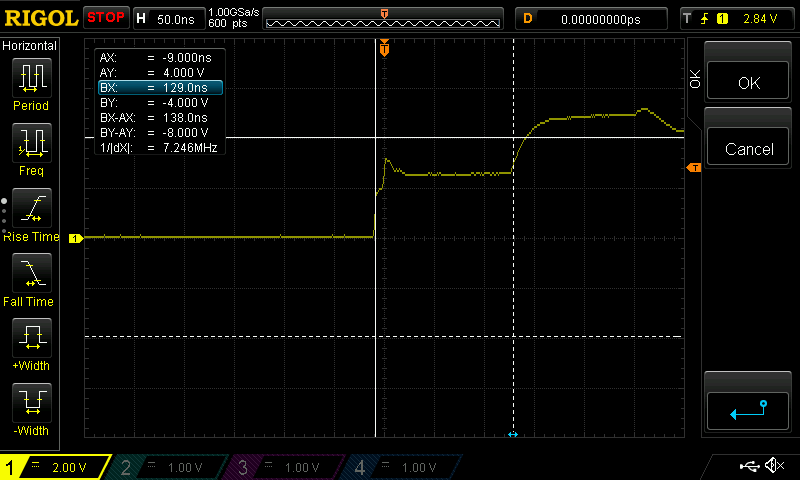Click the USB connection status icon
This screenshot has height=480, width=800.
point(749,466)
